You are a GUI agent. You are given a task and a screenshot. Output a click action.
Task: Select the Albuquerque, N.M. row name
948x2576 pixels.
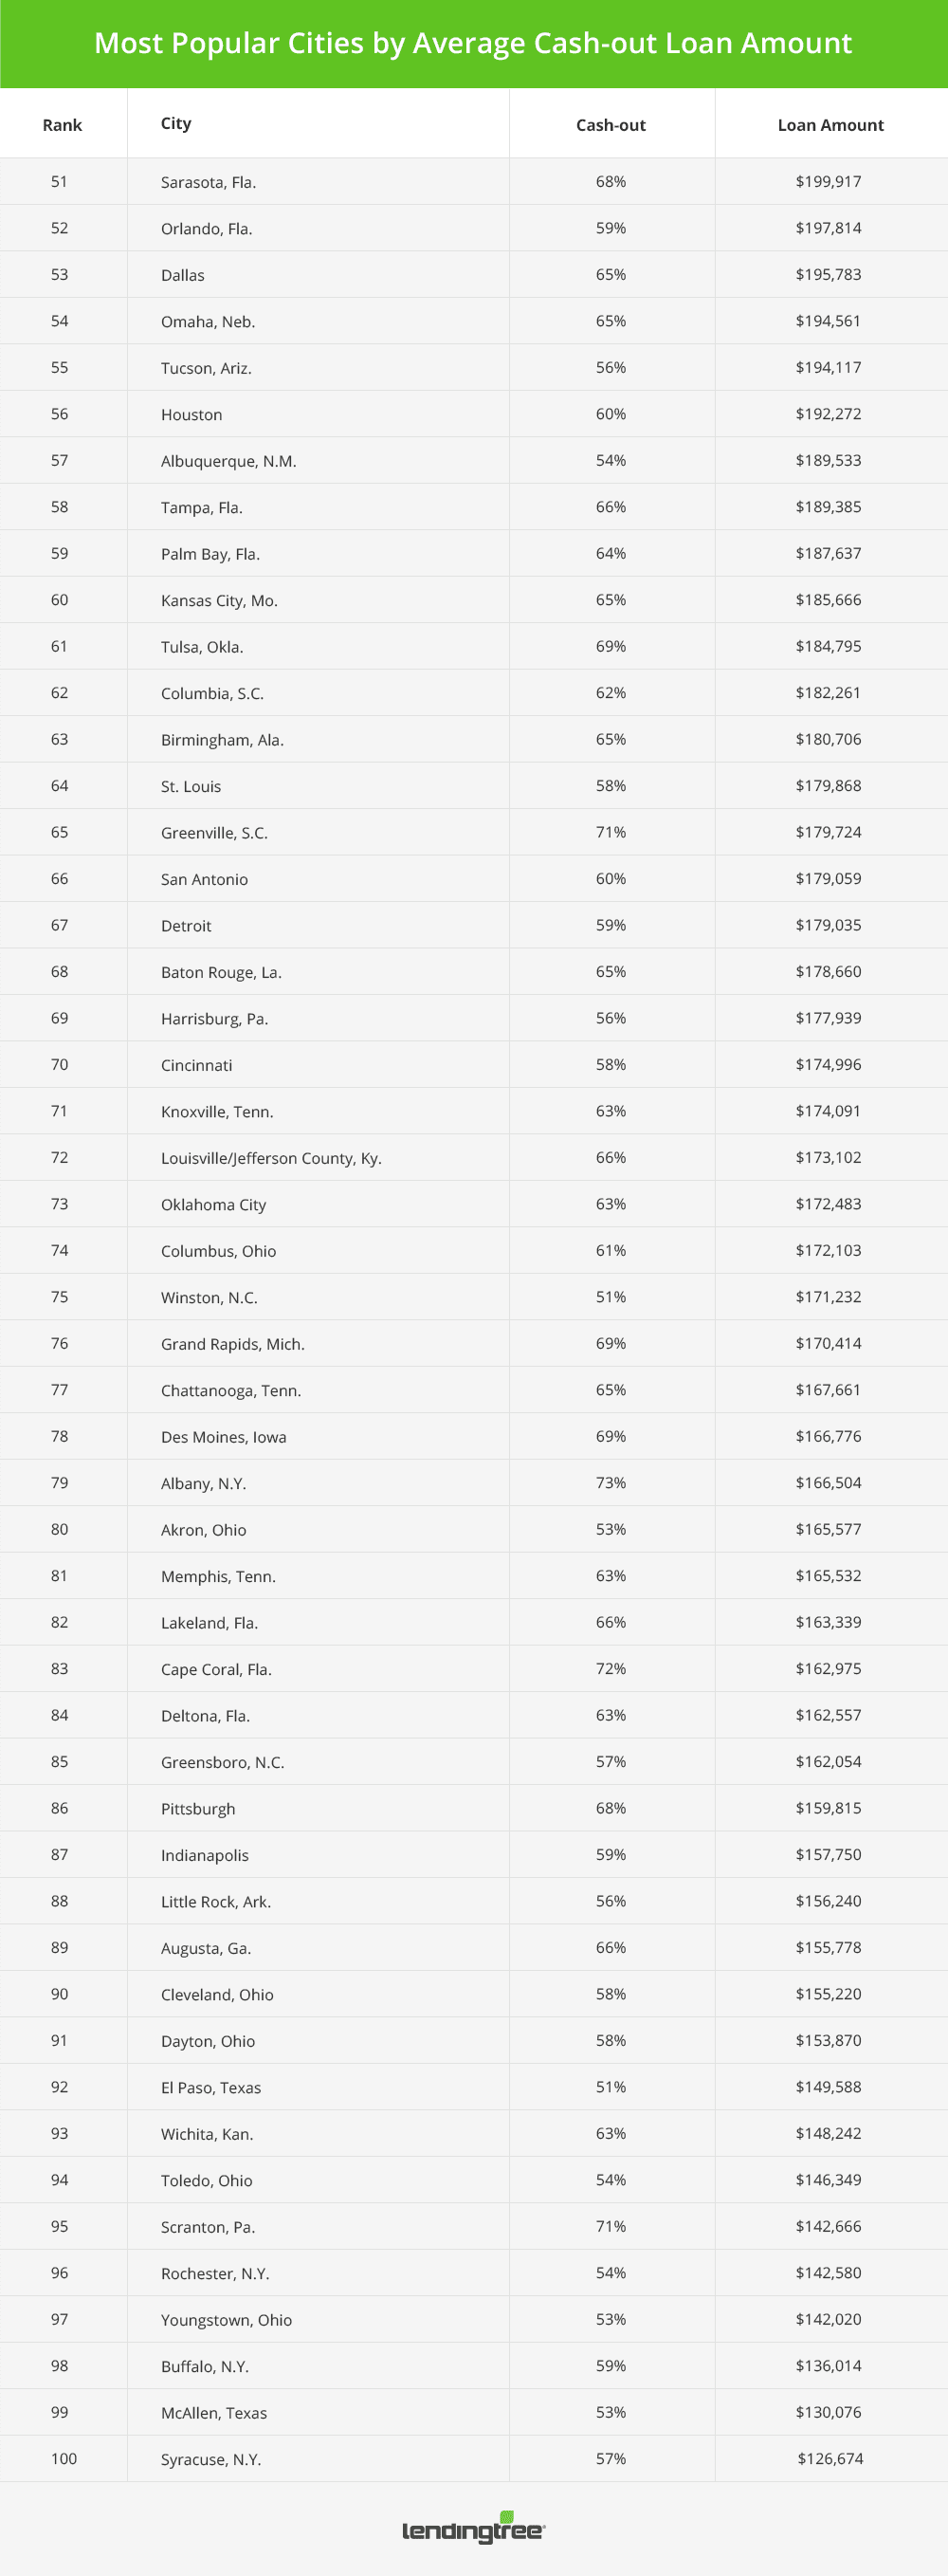pos(228,461)
